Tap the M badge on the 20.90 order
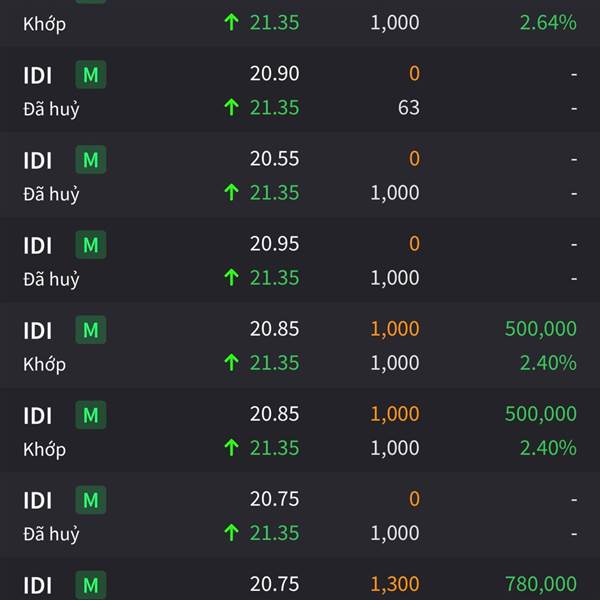The image size is (600, 600). tap(91, 75)
